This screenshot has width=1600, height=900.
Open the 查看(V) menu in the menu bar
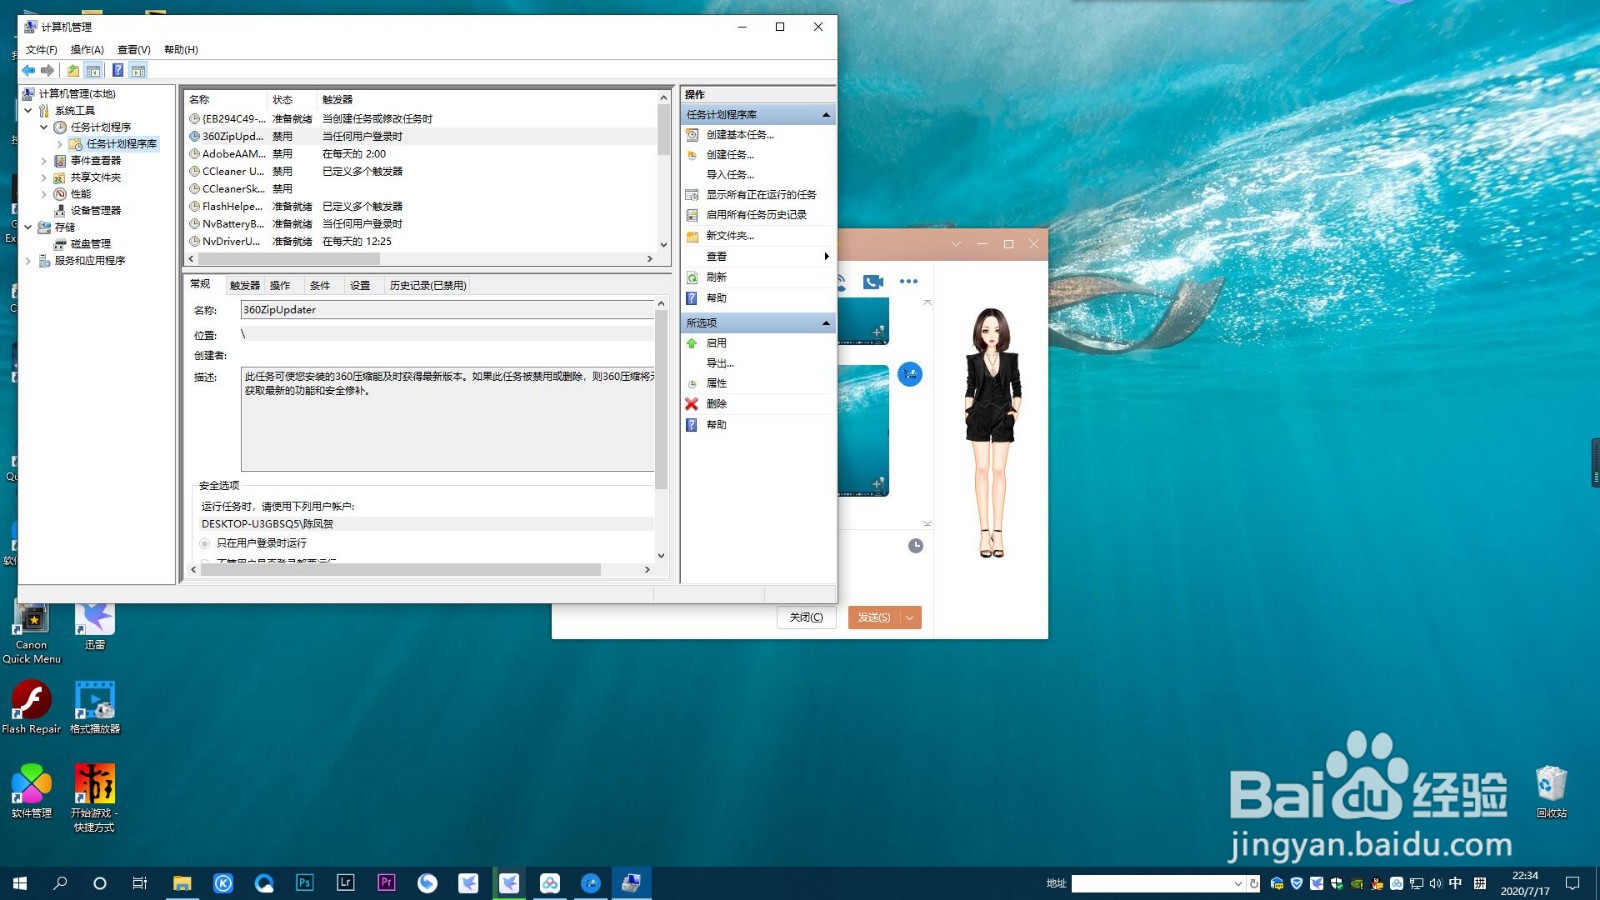[134, 50]
